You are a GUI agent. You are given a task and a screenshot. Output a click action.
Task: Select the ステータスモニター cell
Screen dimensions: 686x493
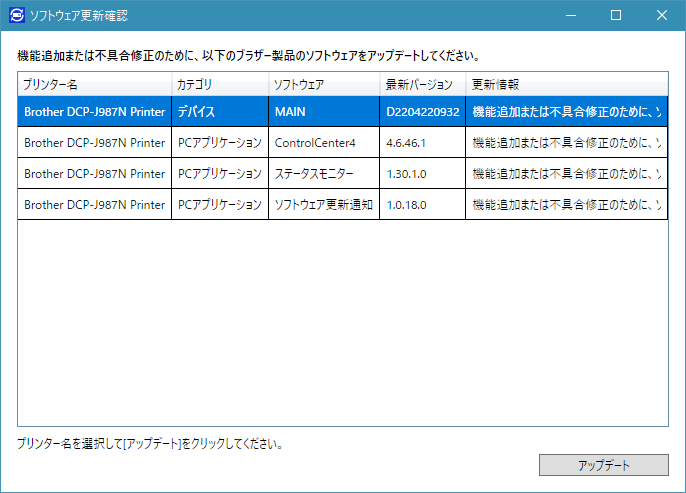pos(324,174)
